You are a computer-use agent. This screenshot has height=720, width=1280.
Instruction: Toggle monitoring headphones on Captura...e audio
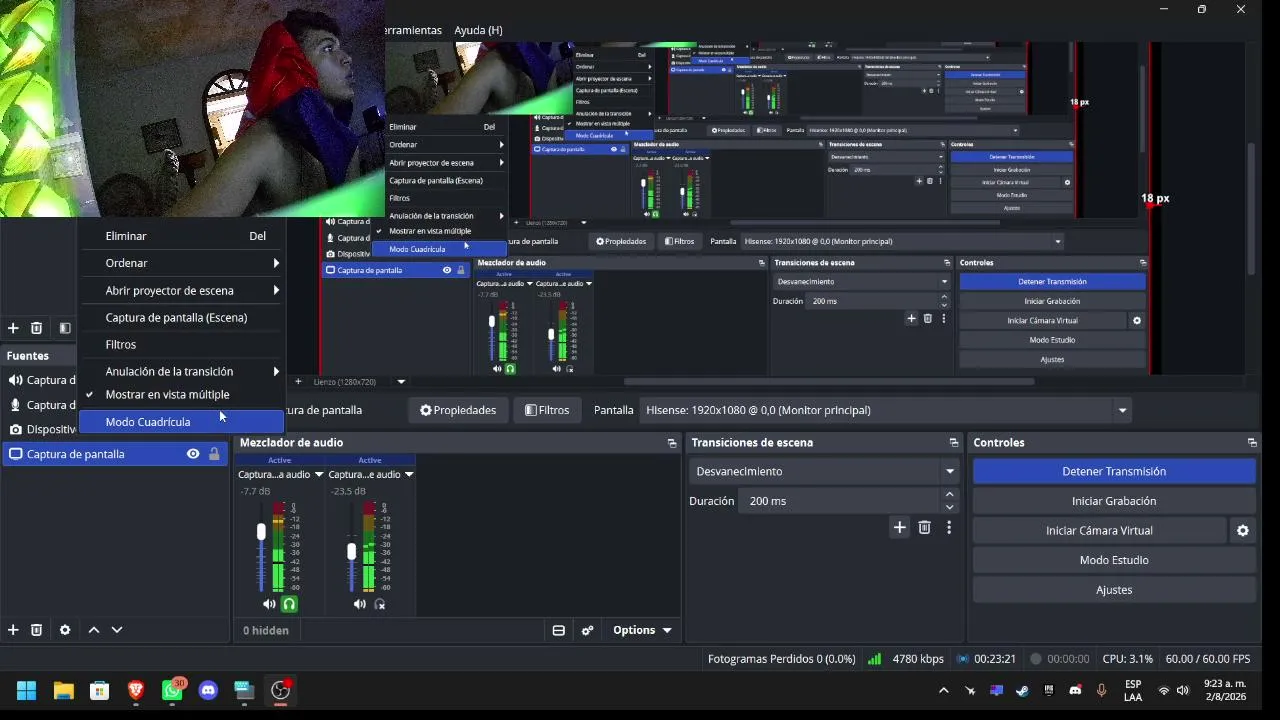point(379,604)
